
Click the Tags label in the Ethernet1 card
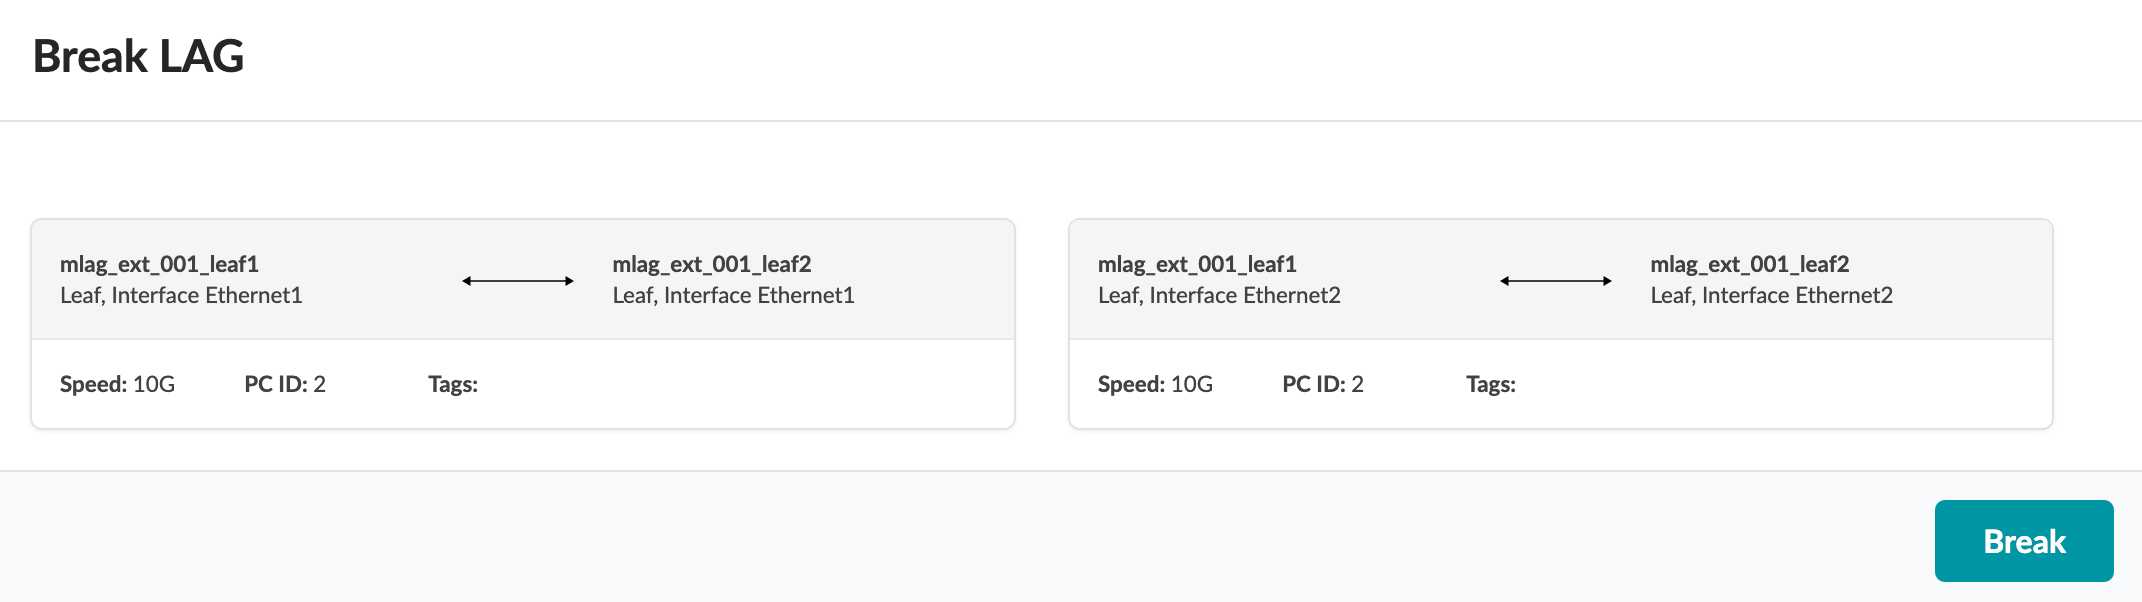(453, 384)
